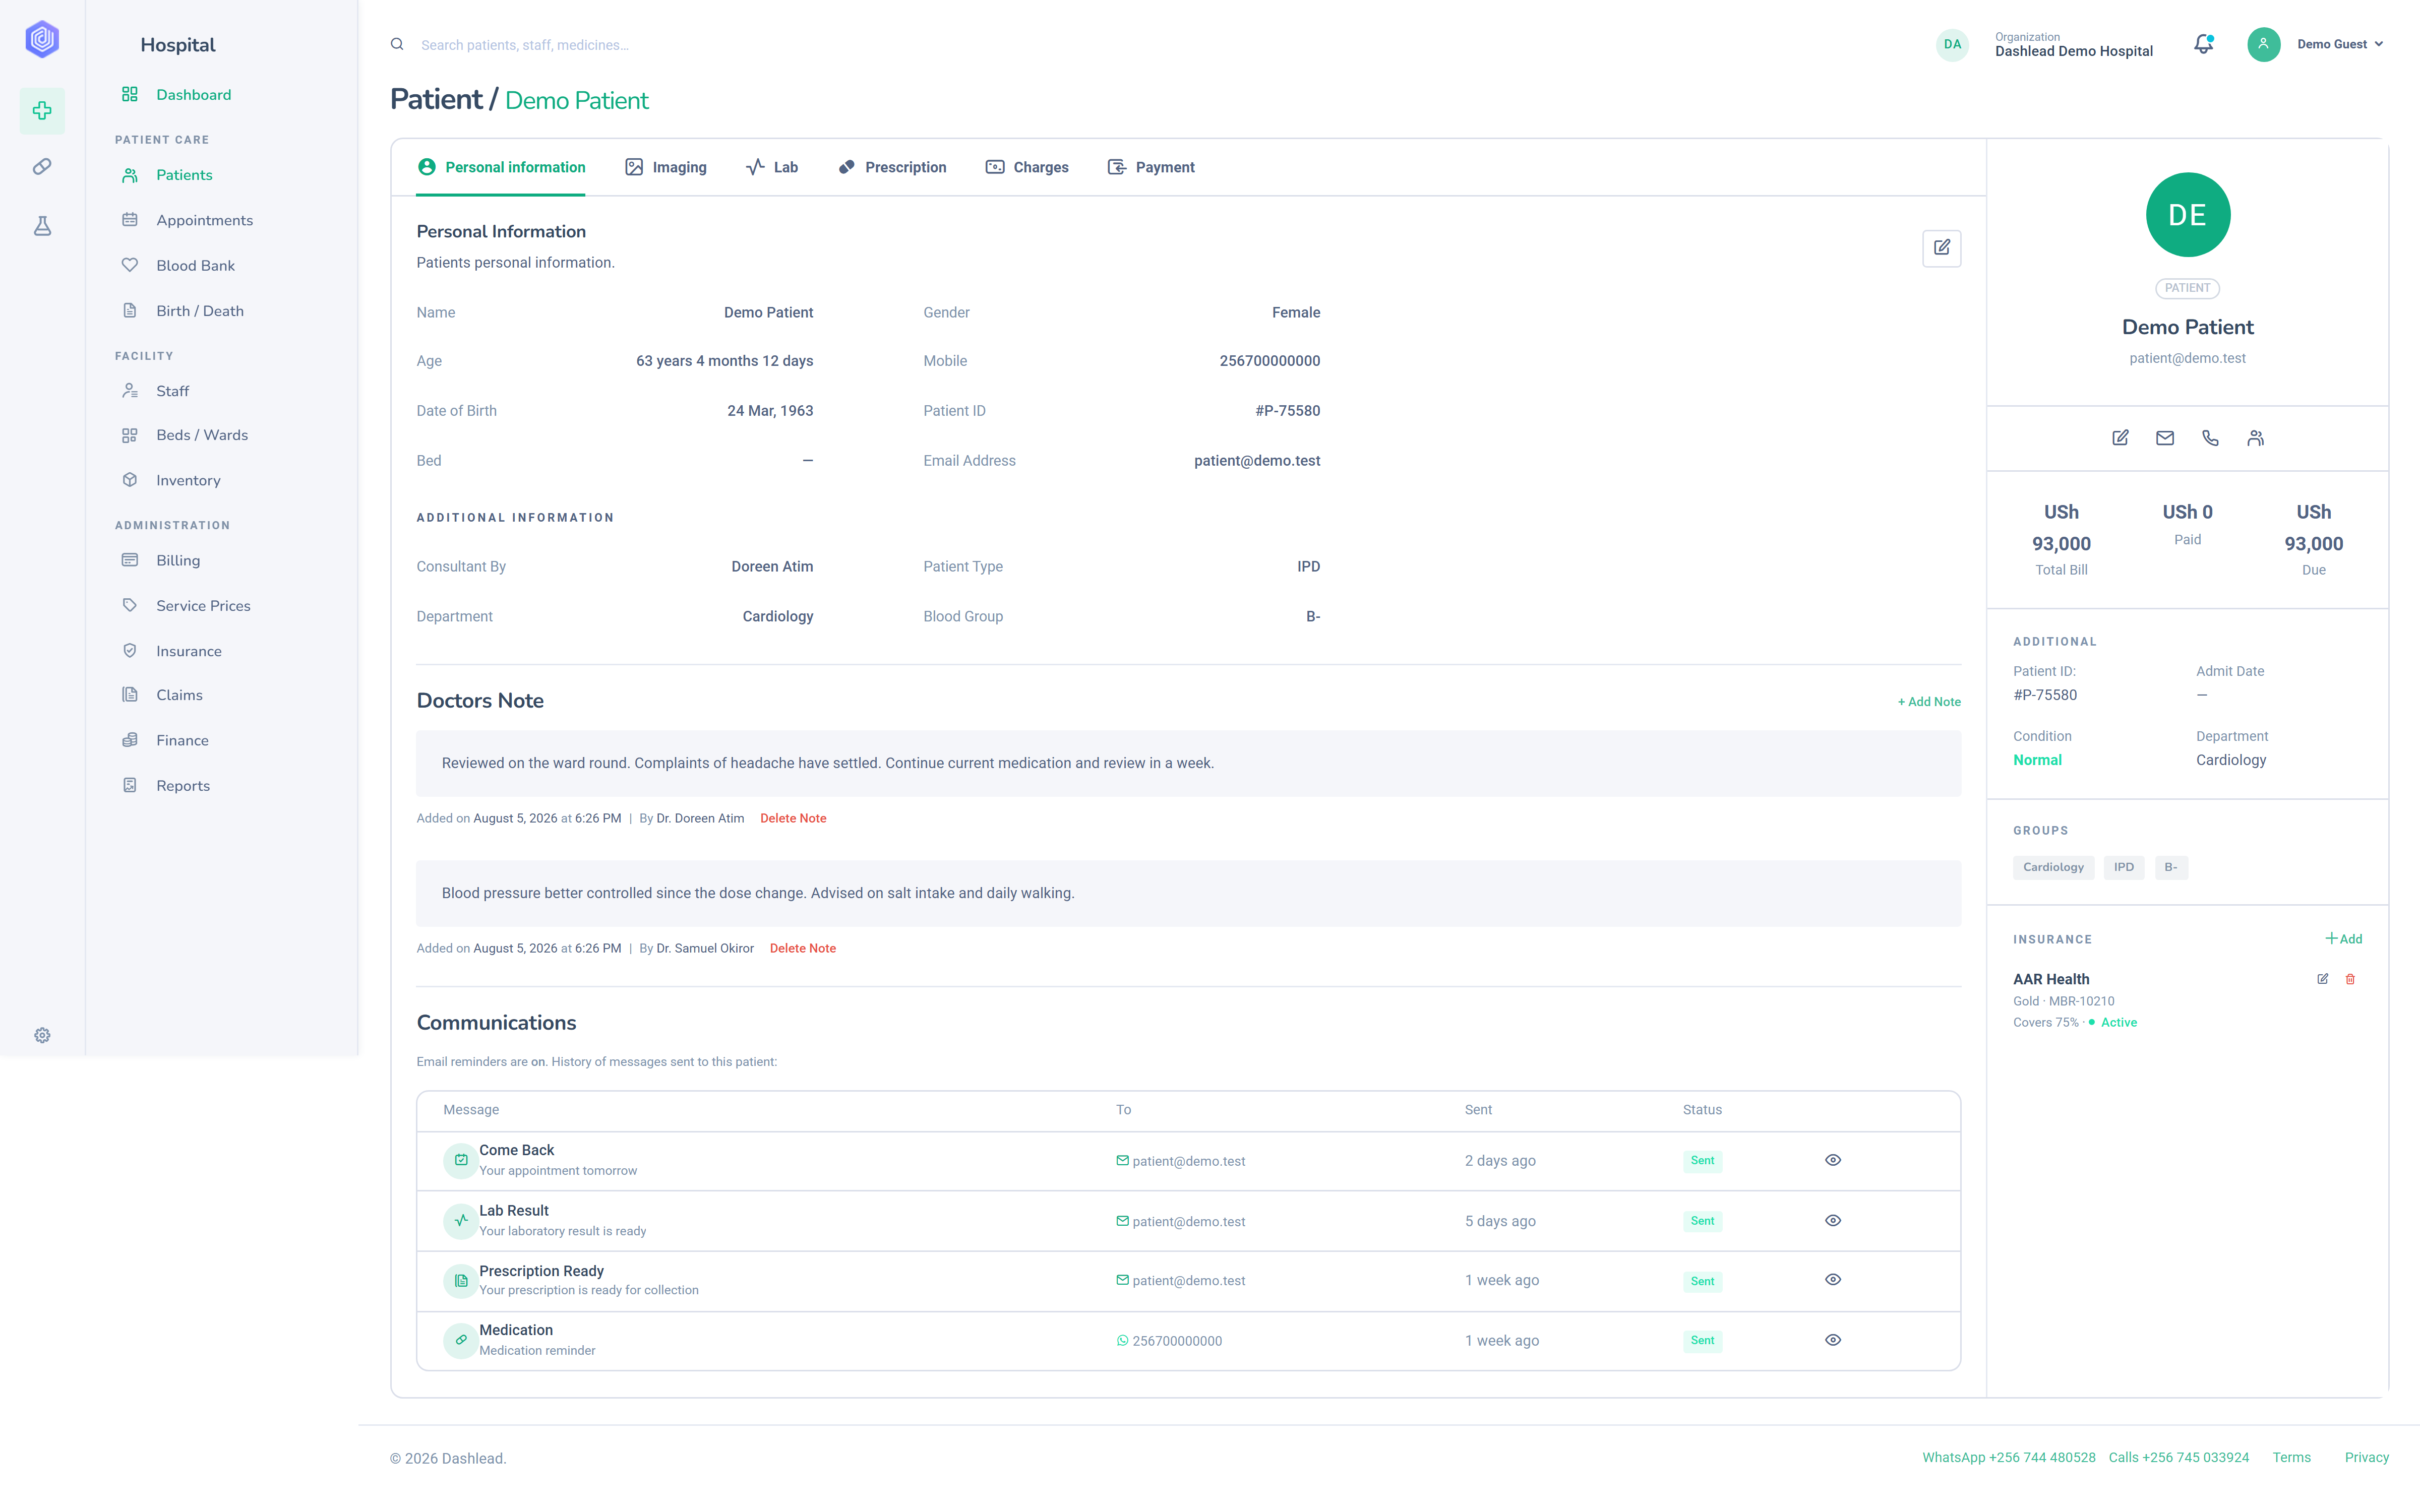Open the Privacy footer link
2420x1512 pixels.
2366,1457
